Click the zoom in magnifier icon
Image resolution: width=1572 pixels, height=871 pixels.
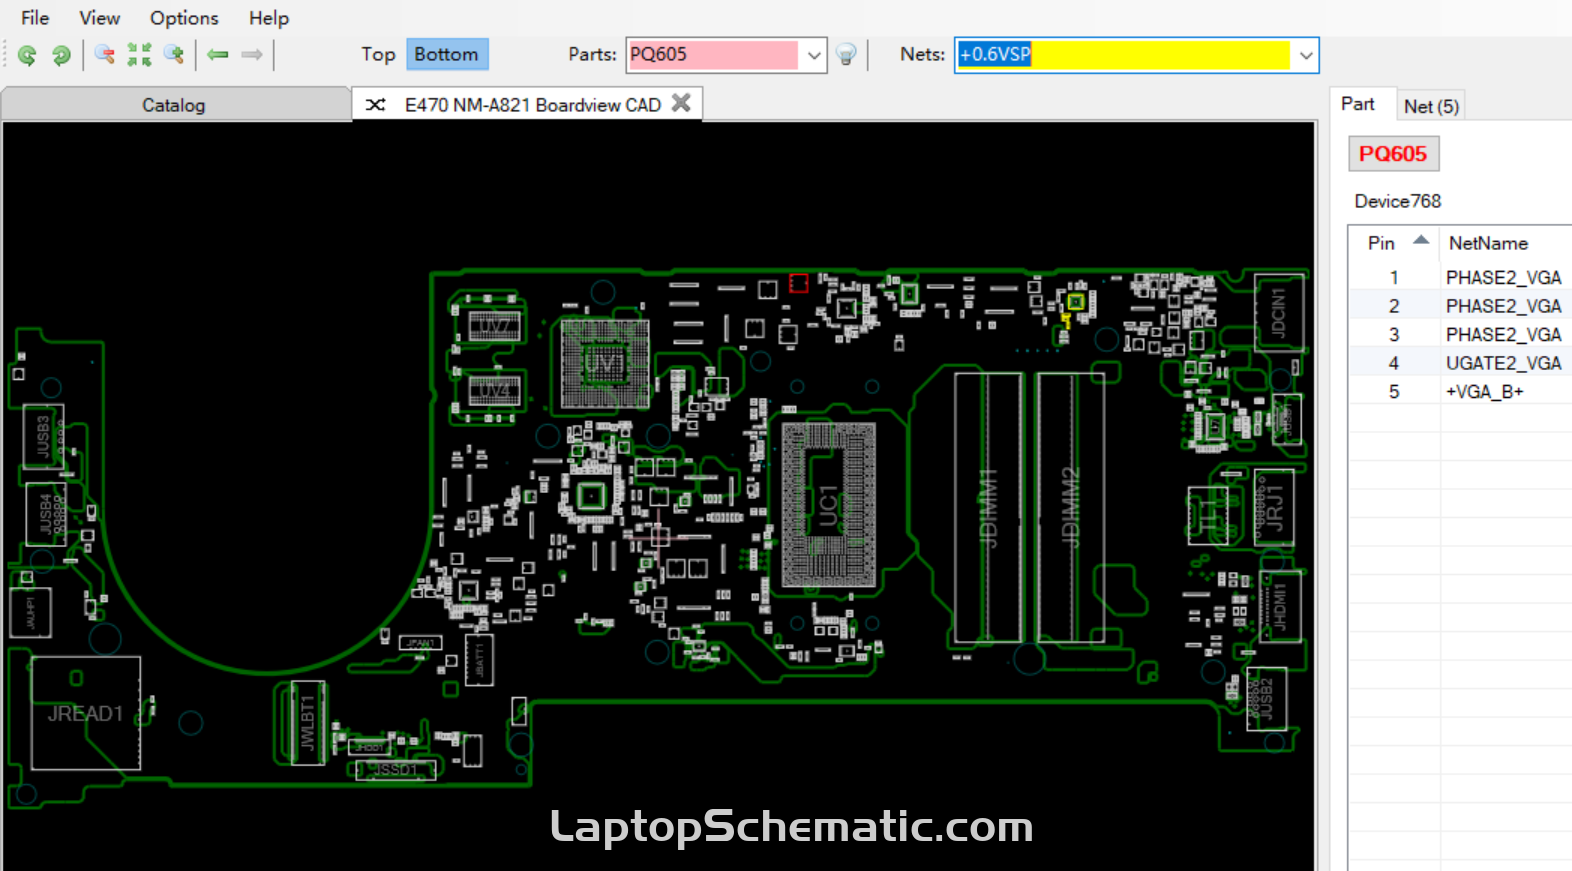coord(174,55)
